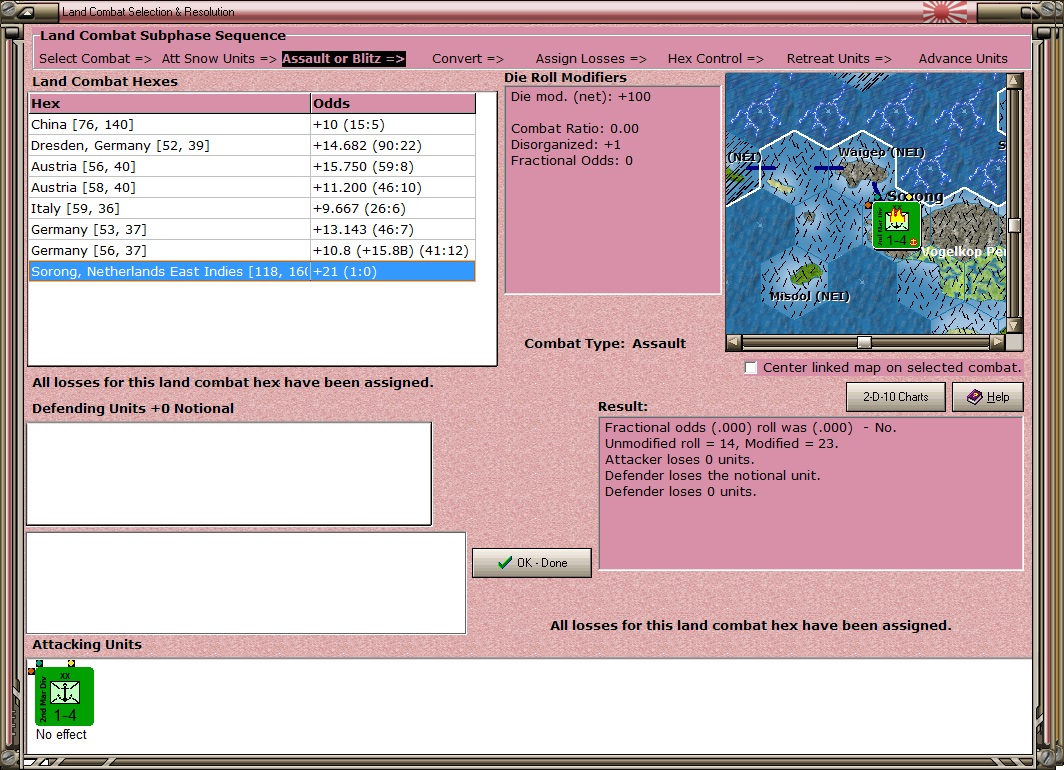Click the 2nd Mar Div attacking unit counter
Viewport: 1064px width, 770px height.
[x=64, y=696]
